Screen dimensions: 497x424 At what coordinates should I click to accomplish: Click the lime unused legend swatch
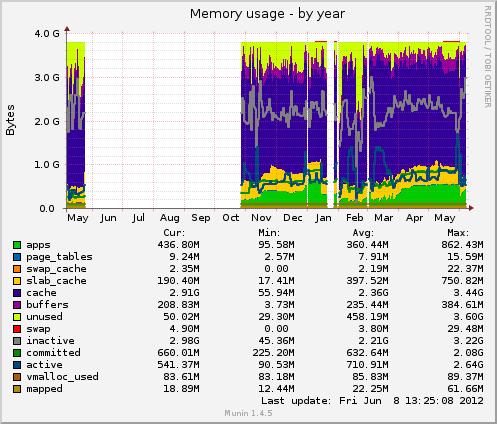(17, 317)
